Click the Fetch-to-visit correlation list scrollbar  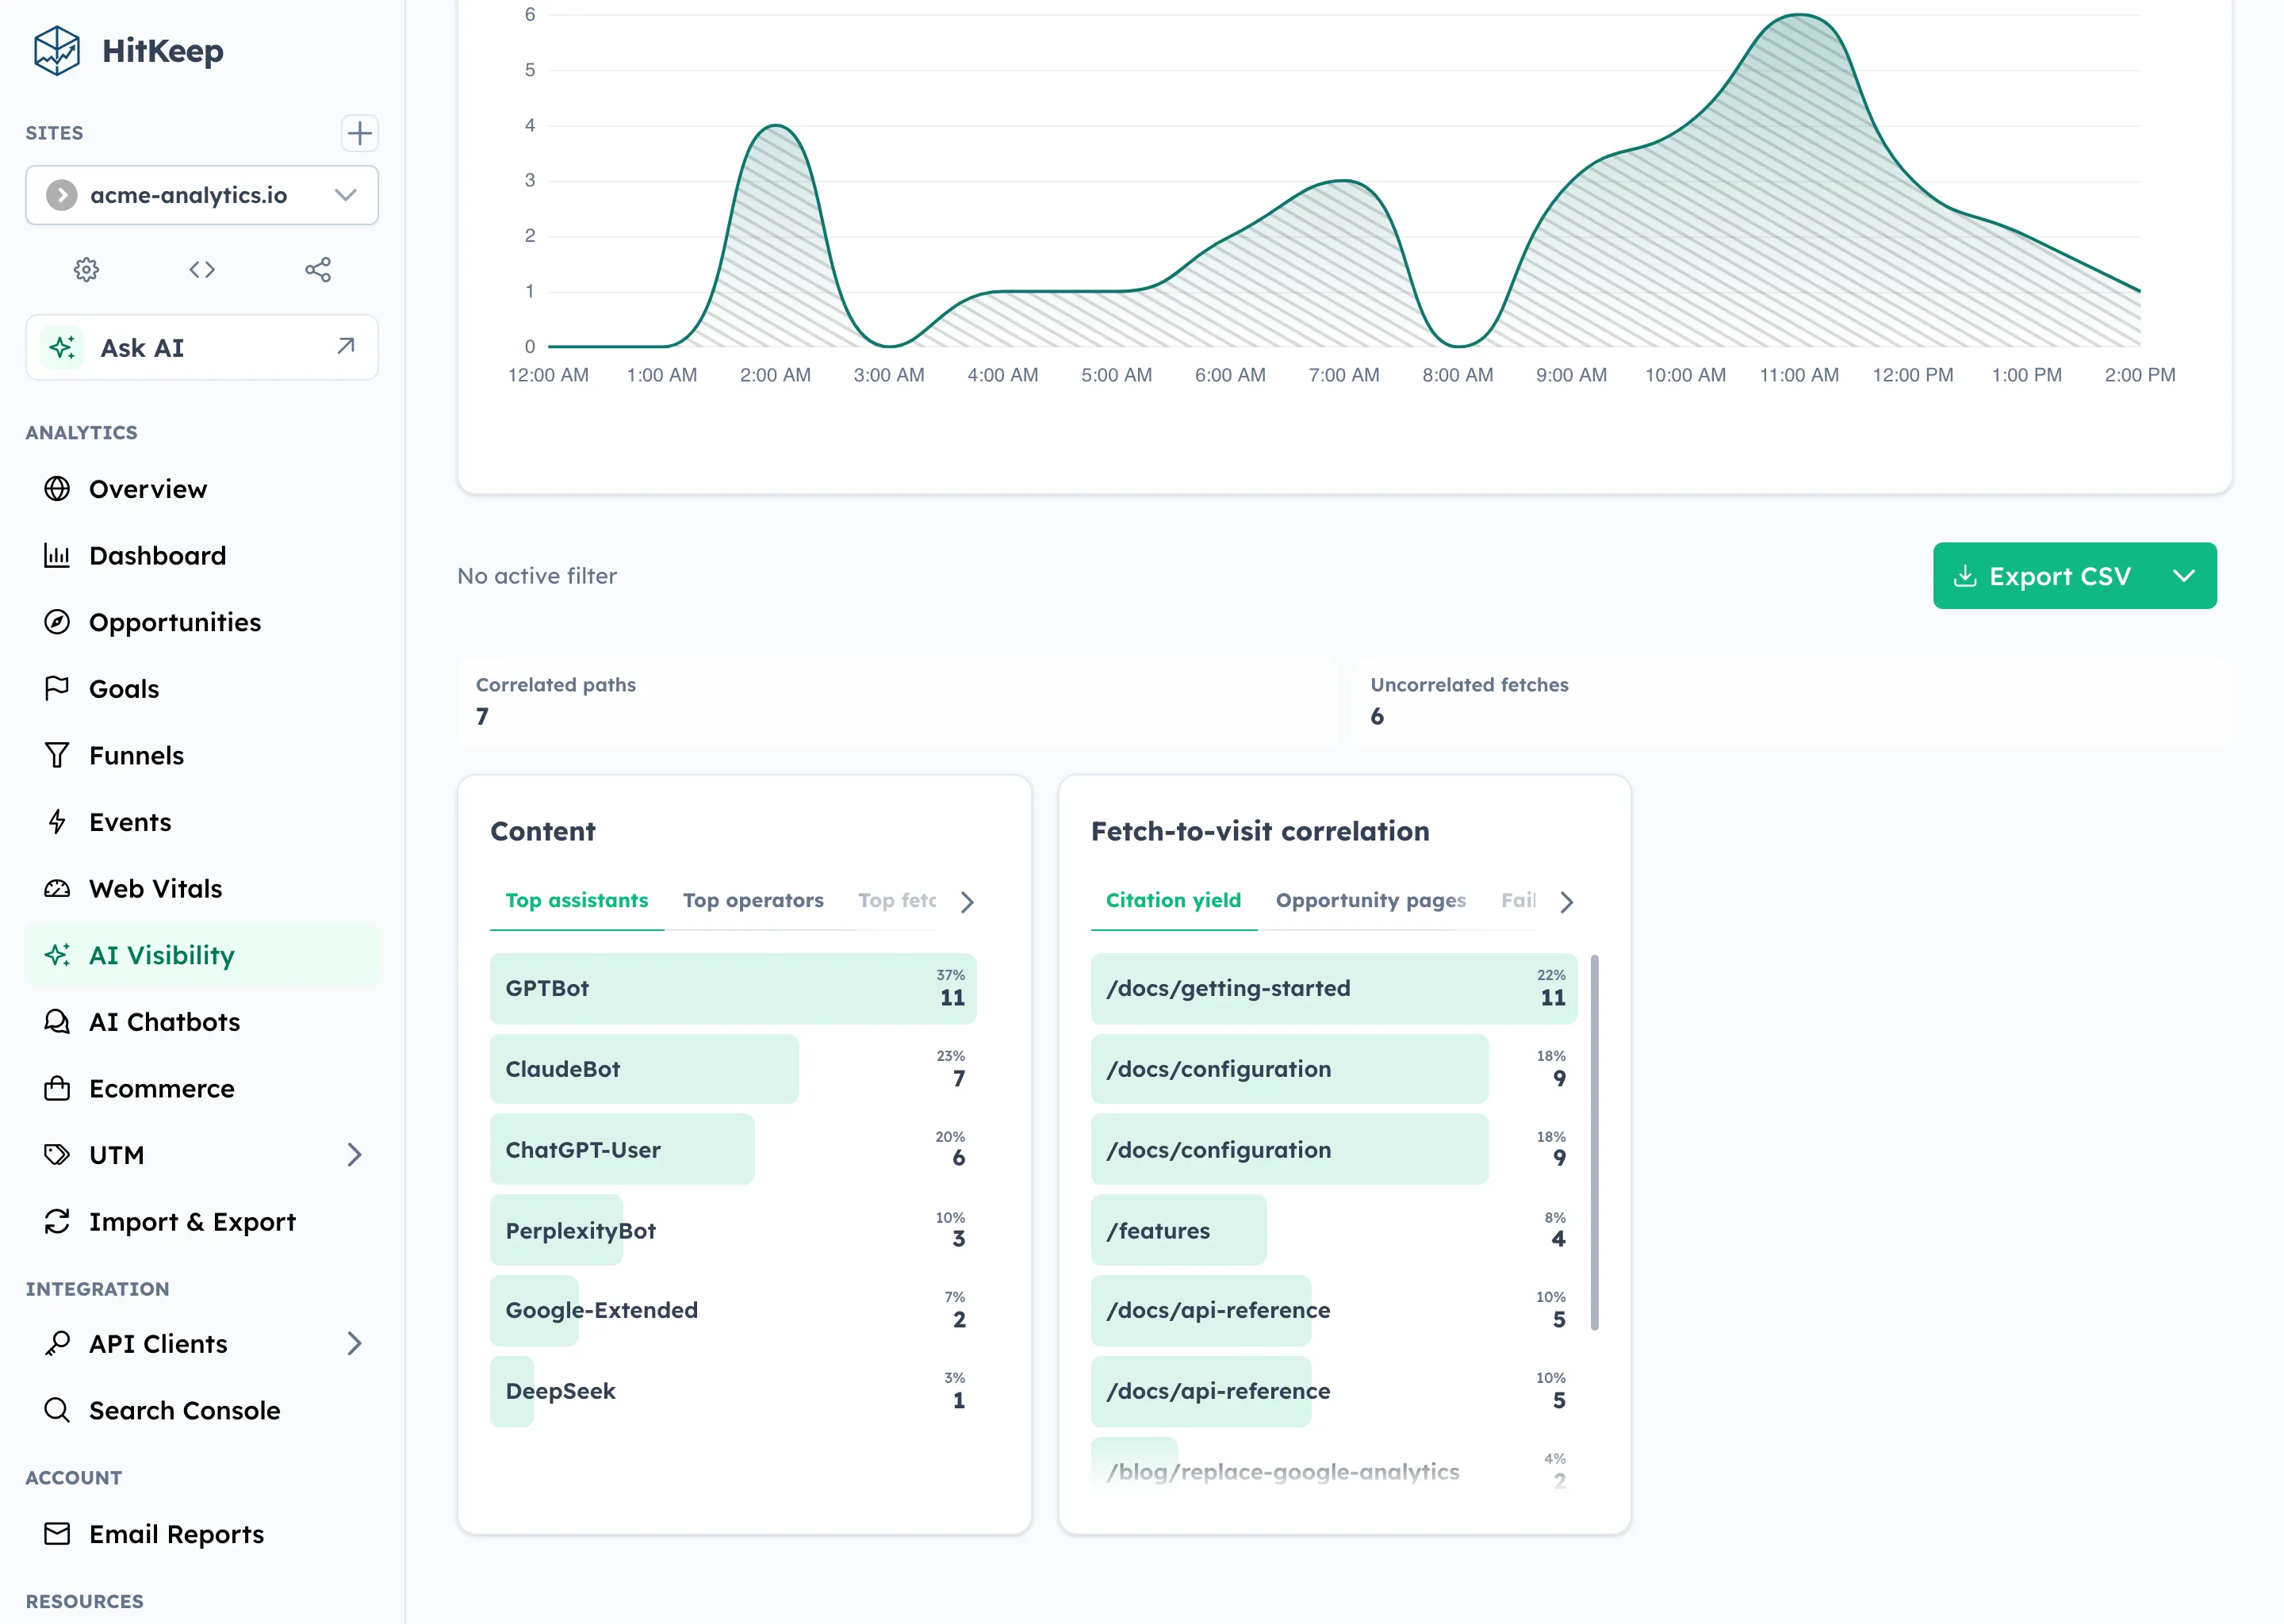1594,1142
